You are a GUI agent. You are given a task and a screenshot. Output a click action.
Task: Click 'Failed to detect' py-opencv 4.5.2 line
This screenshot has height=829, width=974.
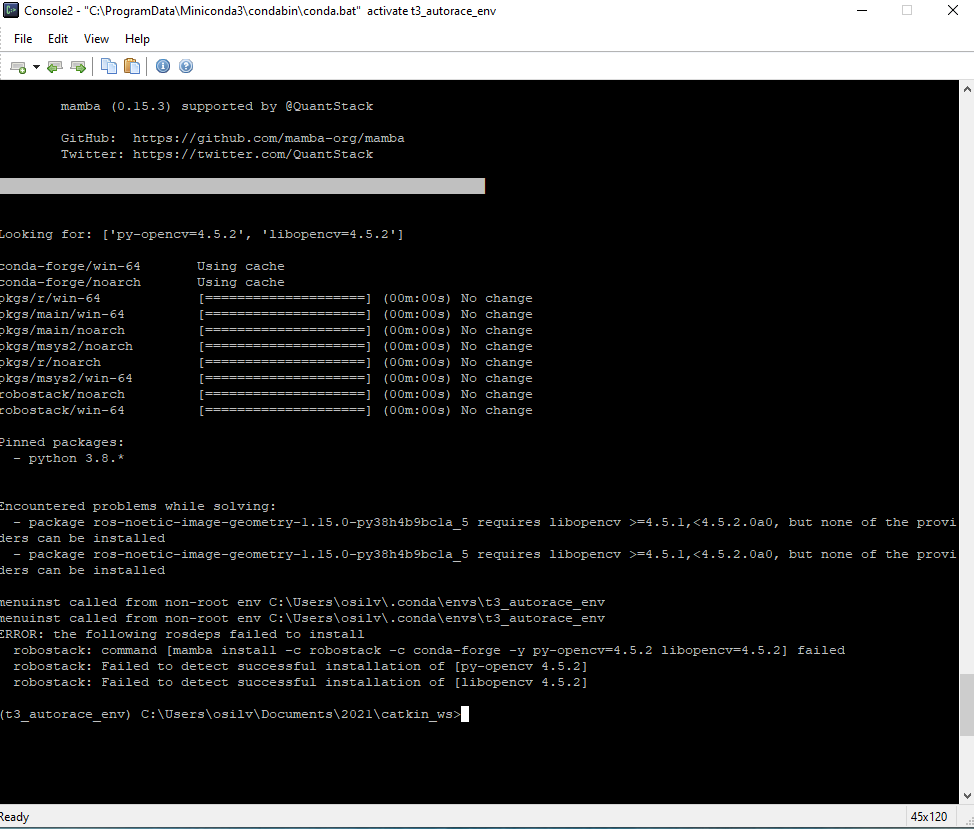(x=300, y=666)
